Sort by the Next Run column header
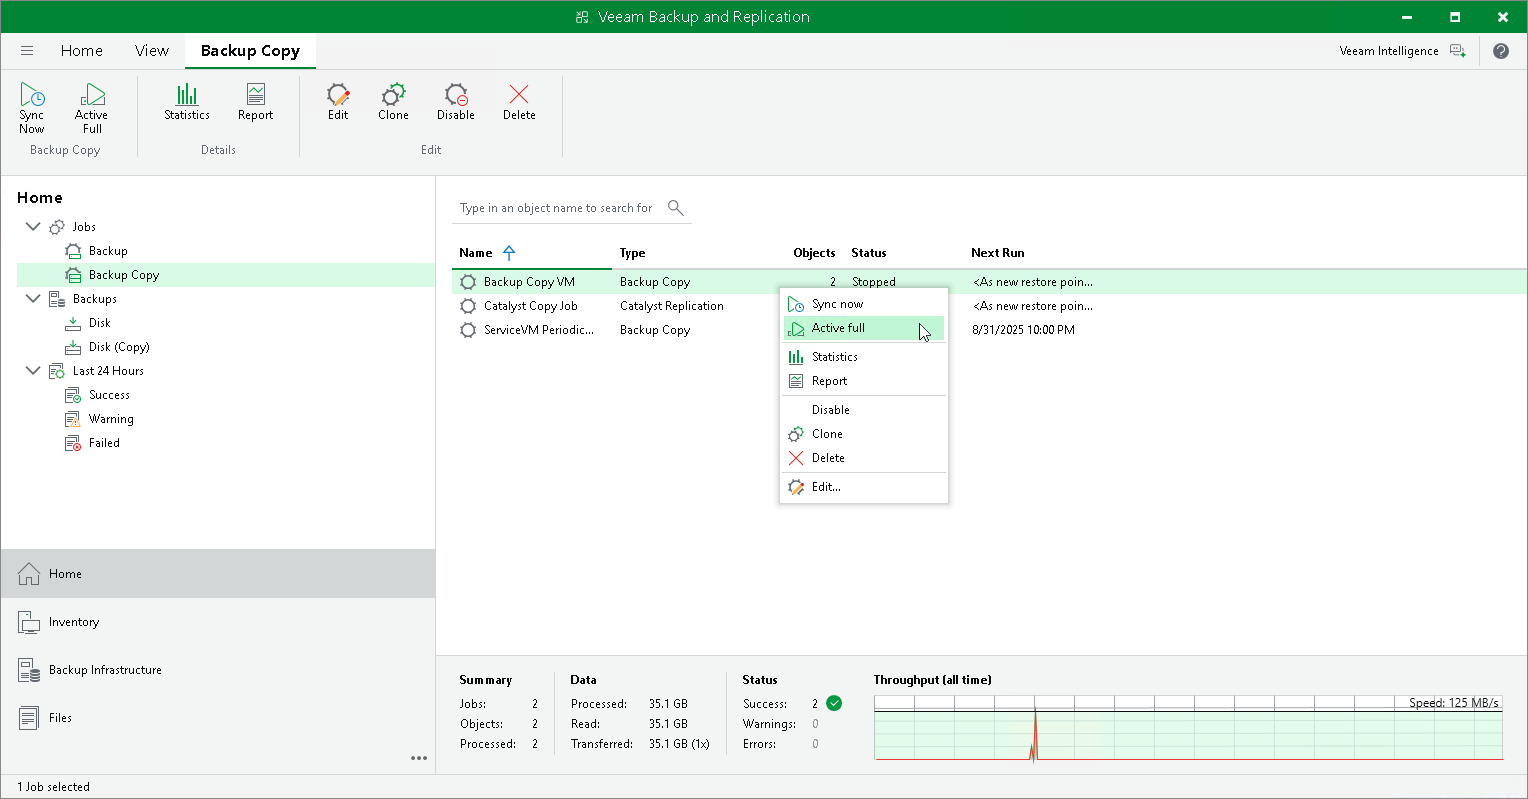 [x=998, y=253]
